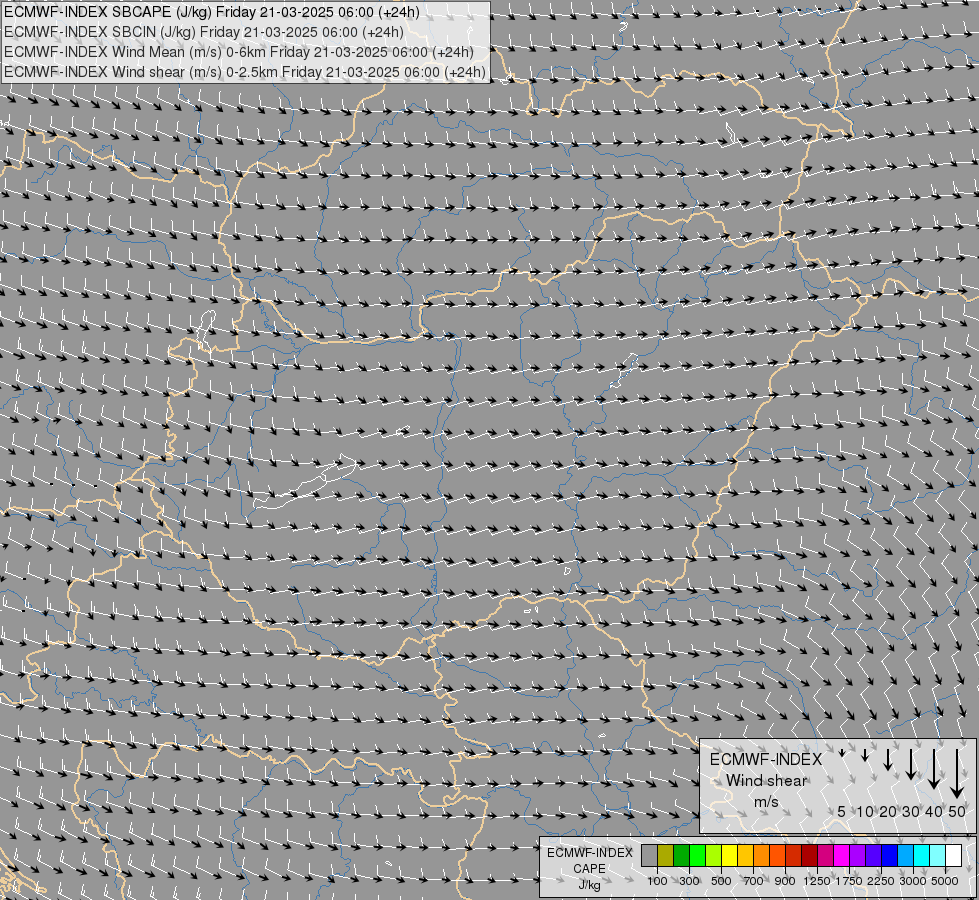The width and height of the screenshot is (979, 900).
Task: Click the '10' wind shear scale number
Action: click(x=865, y=811)
